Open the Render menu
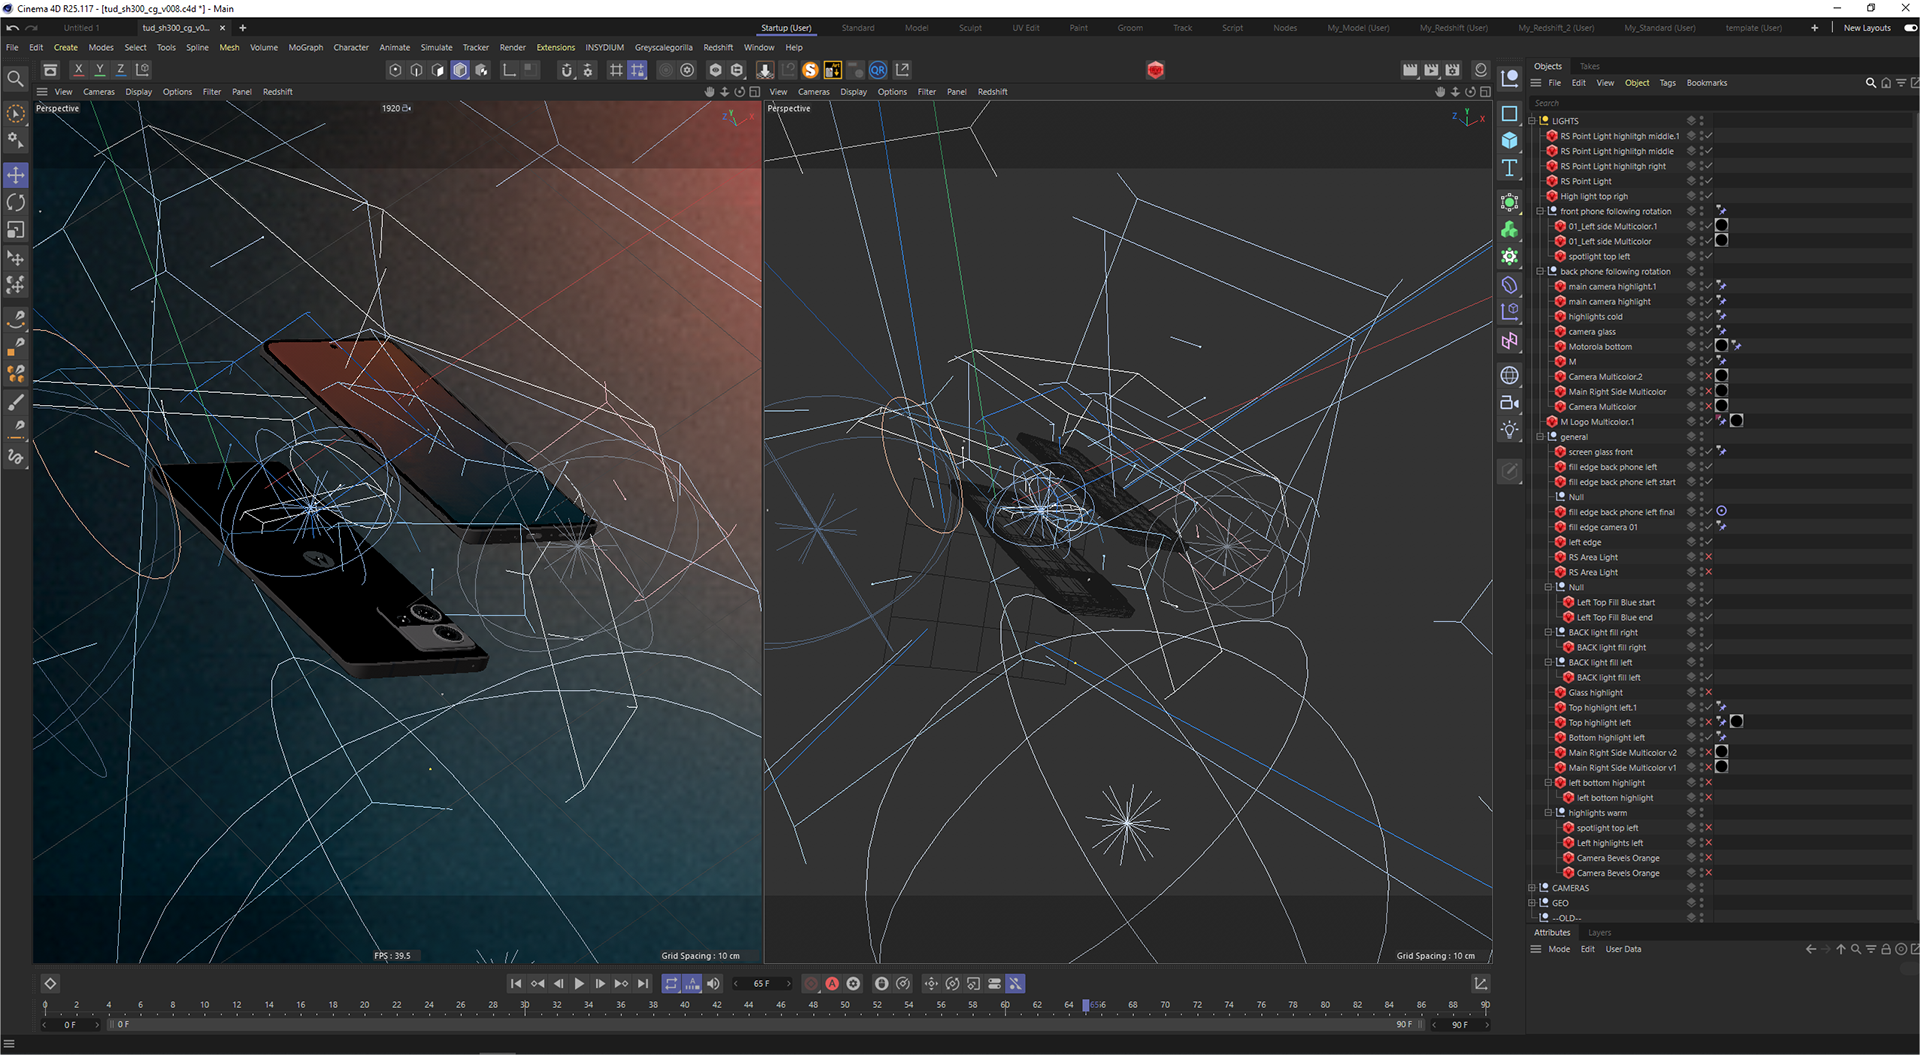The height and width of the screenshot is (1055, 1920). point(512,47)
